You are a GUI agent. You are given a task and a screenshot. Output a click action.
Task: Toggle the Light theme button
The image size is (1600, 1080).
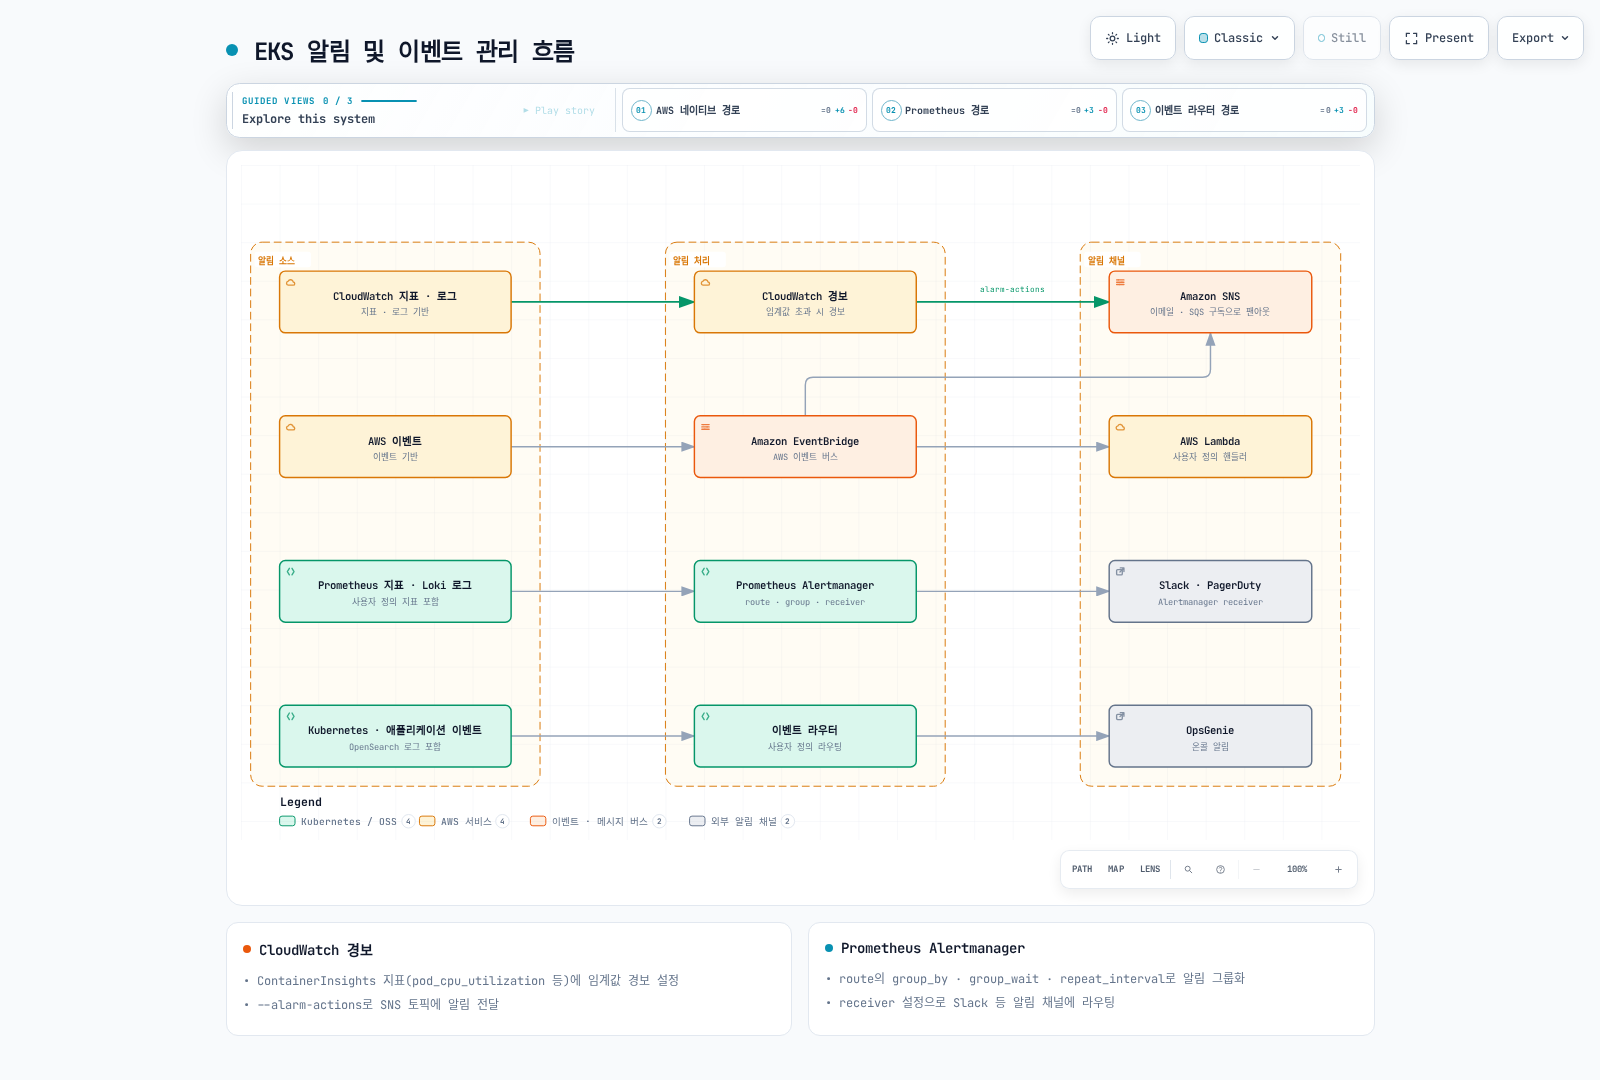[1133, 38]
